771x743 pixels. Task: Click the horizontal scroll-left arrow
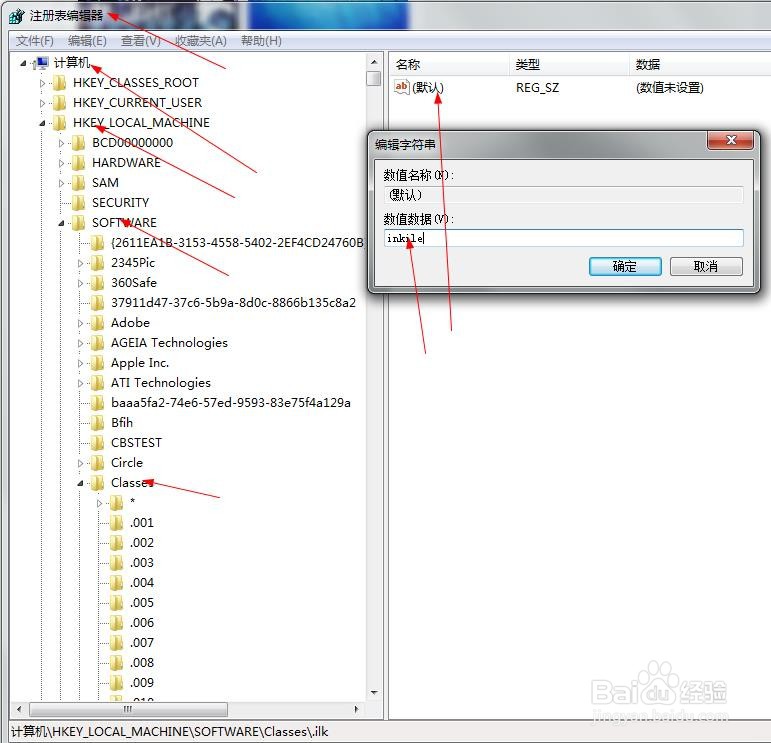point(19,709)
